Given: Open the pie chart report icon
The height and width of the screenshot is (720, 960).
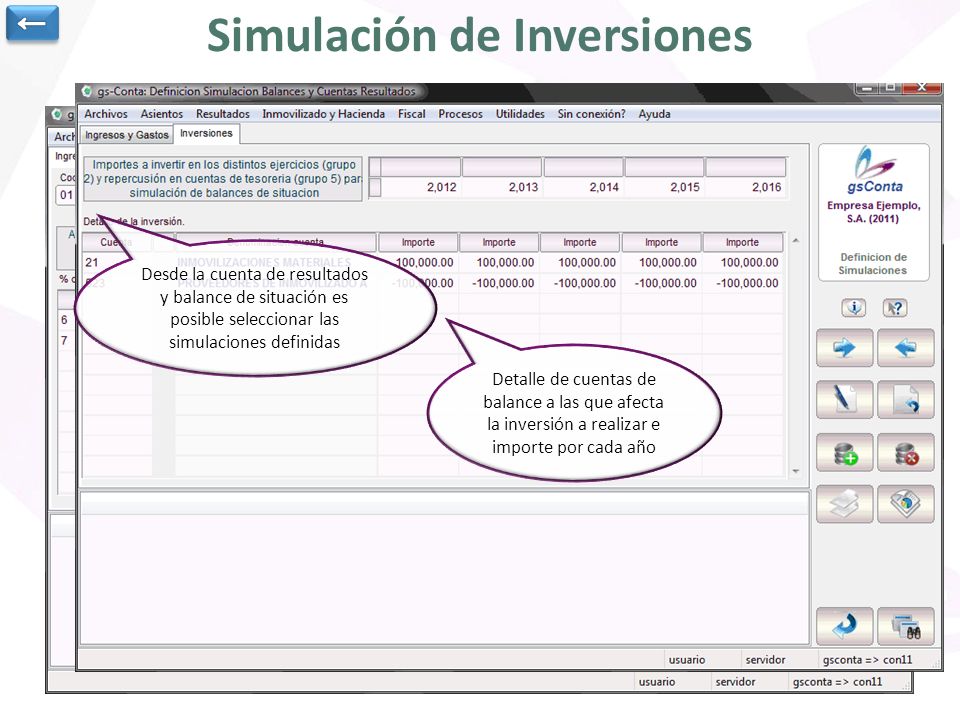Looking at the screenshot, I should coord(906,504).
